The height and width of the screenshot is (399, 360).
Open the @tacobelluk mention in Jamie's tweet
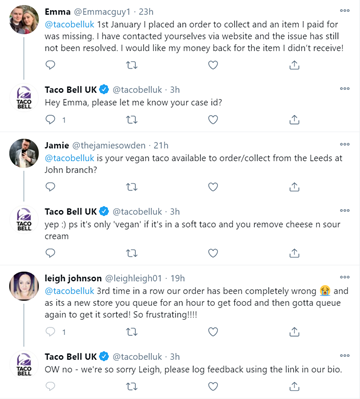click(69, 158)
